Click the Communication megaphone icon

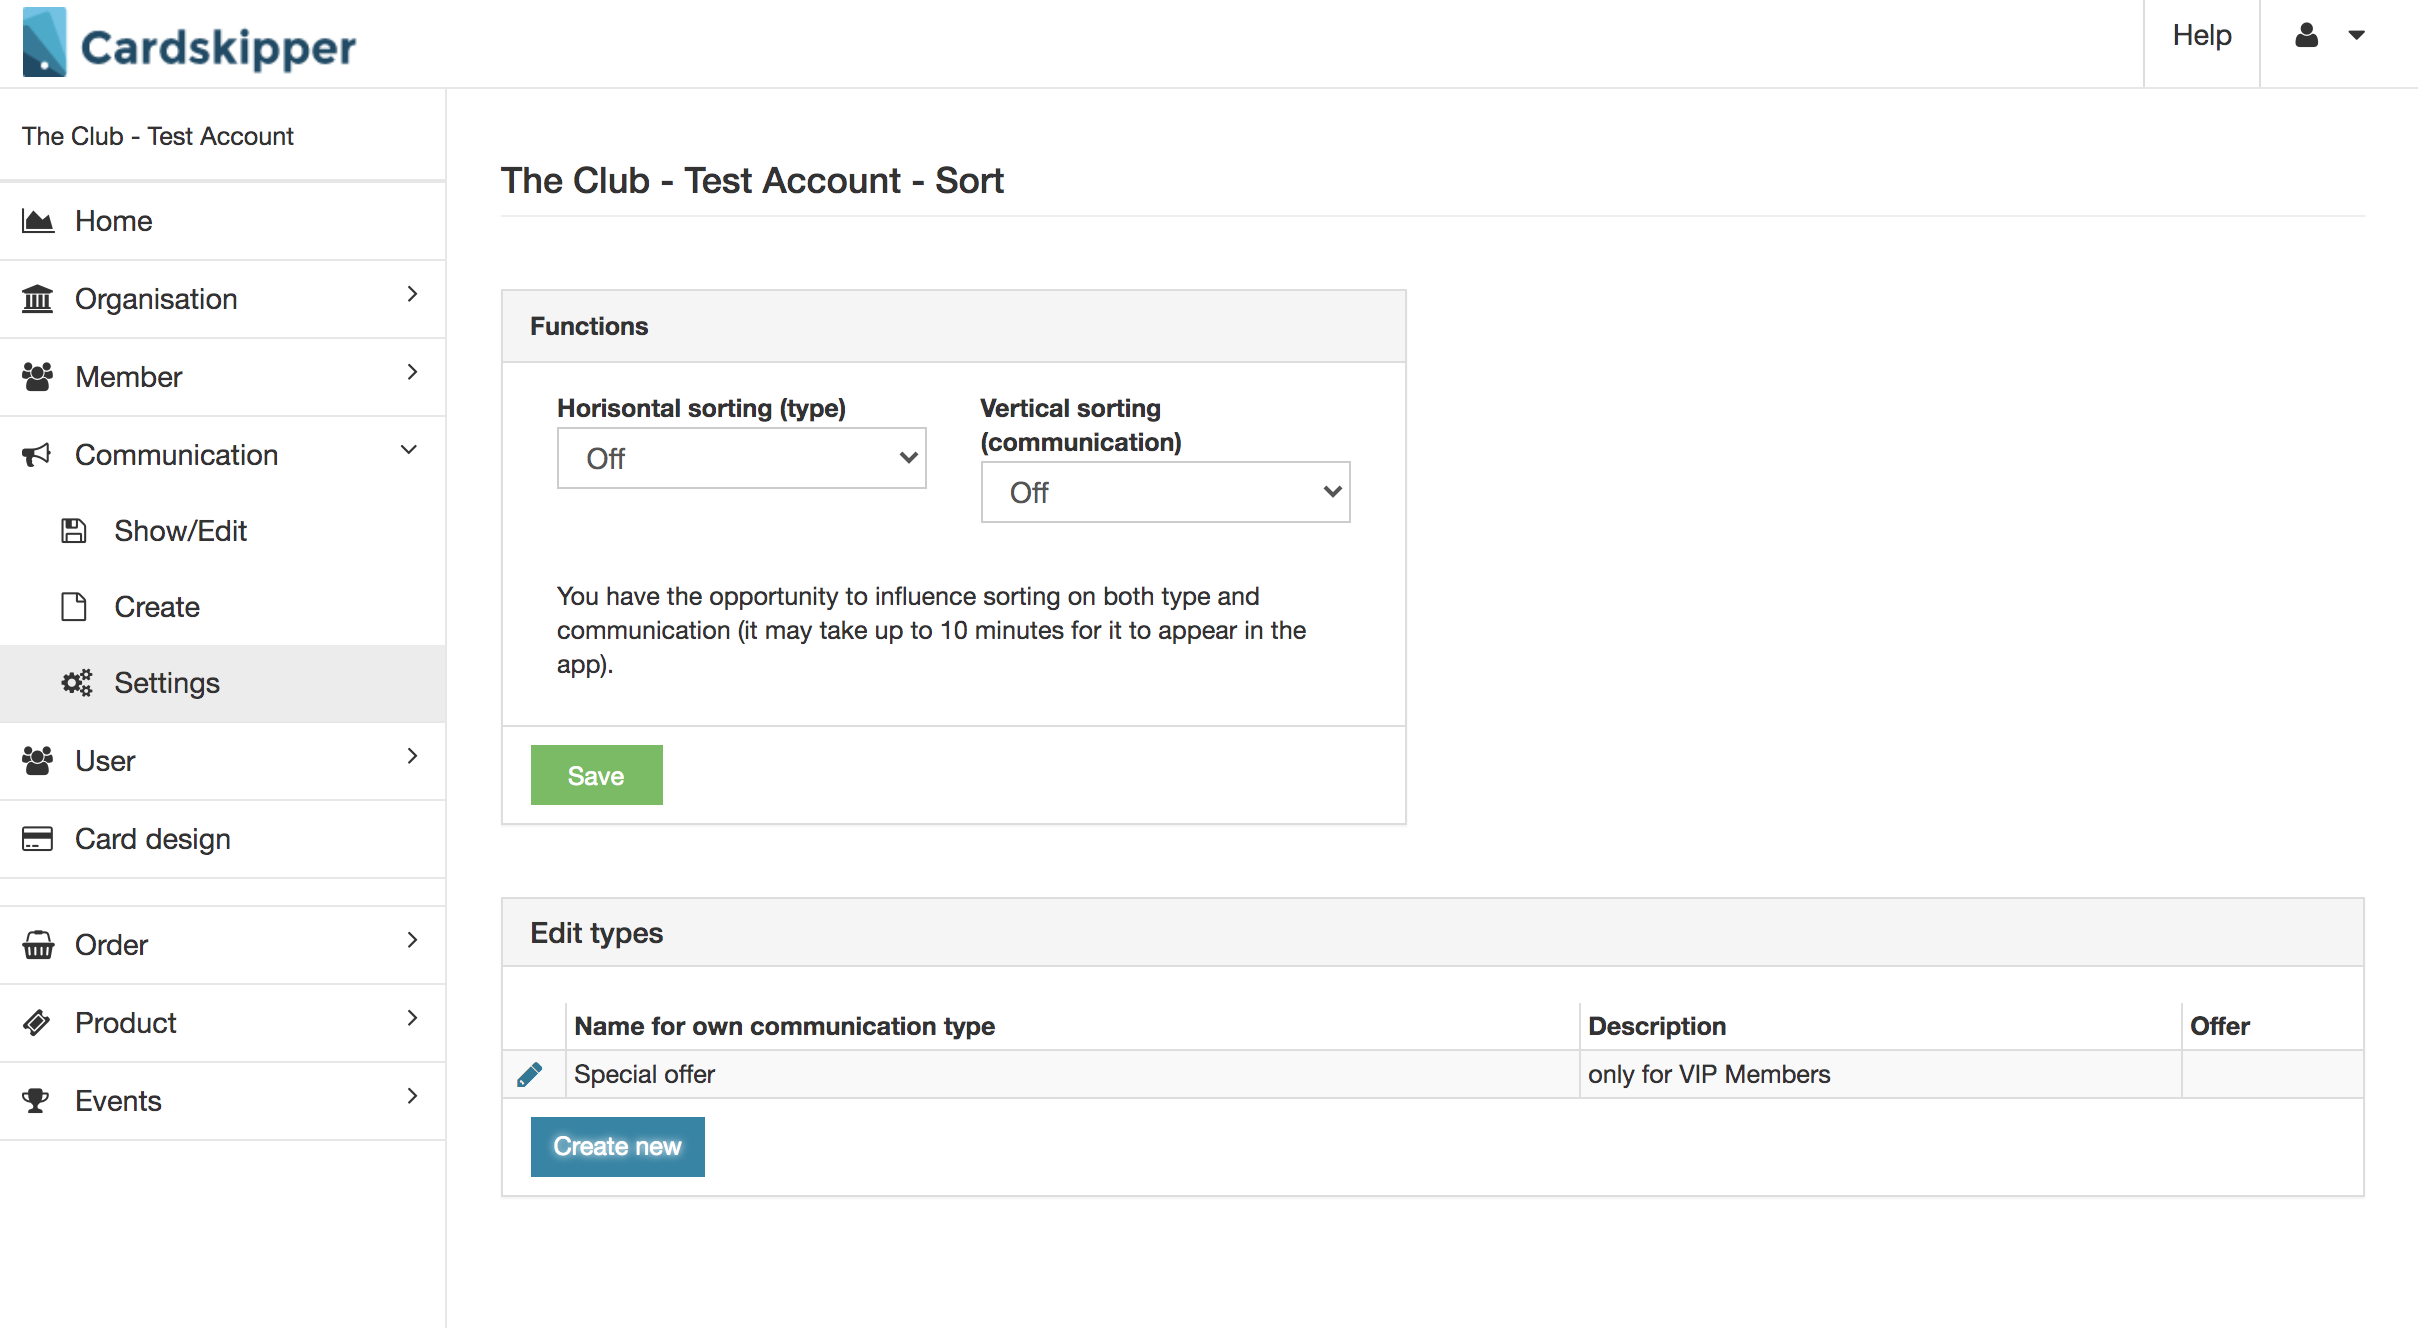pyautogui.click(x=37, y=455)
